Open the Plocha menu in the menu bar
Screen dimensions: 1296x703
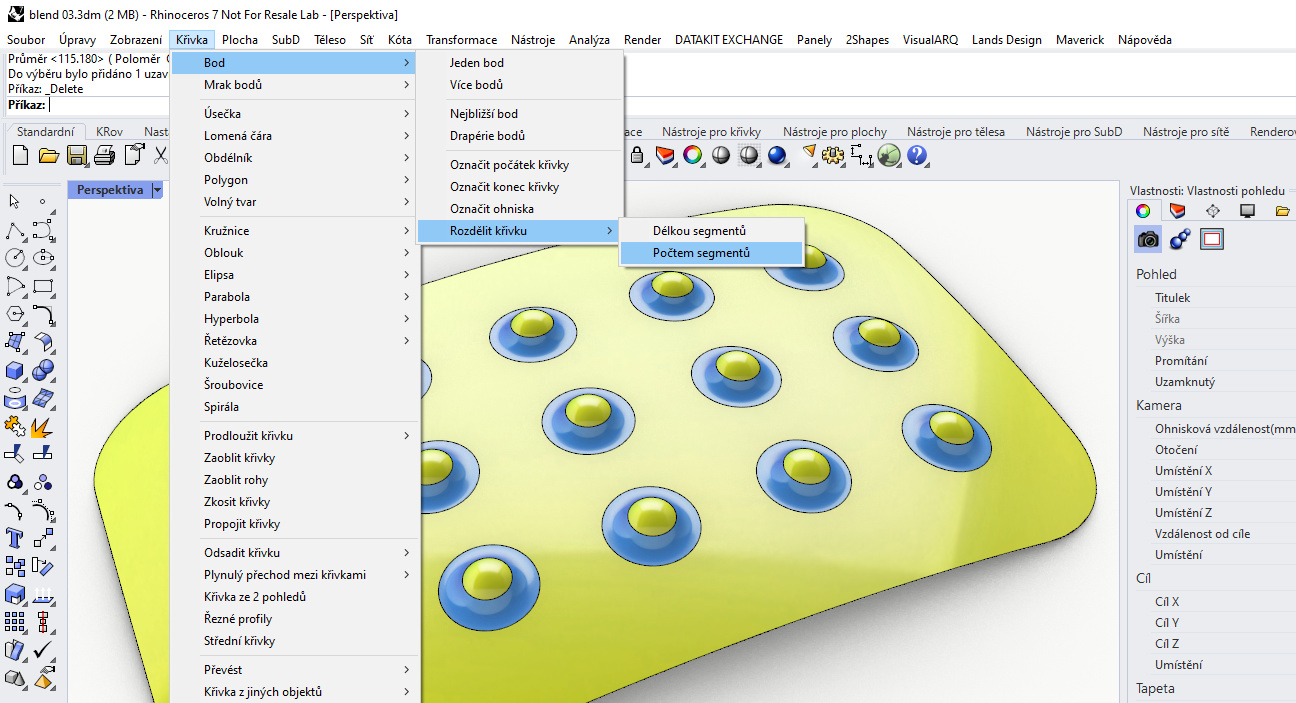tap(240, 40)
